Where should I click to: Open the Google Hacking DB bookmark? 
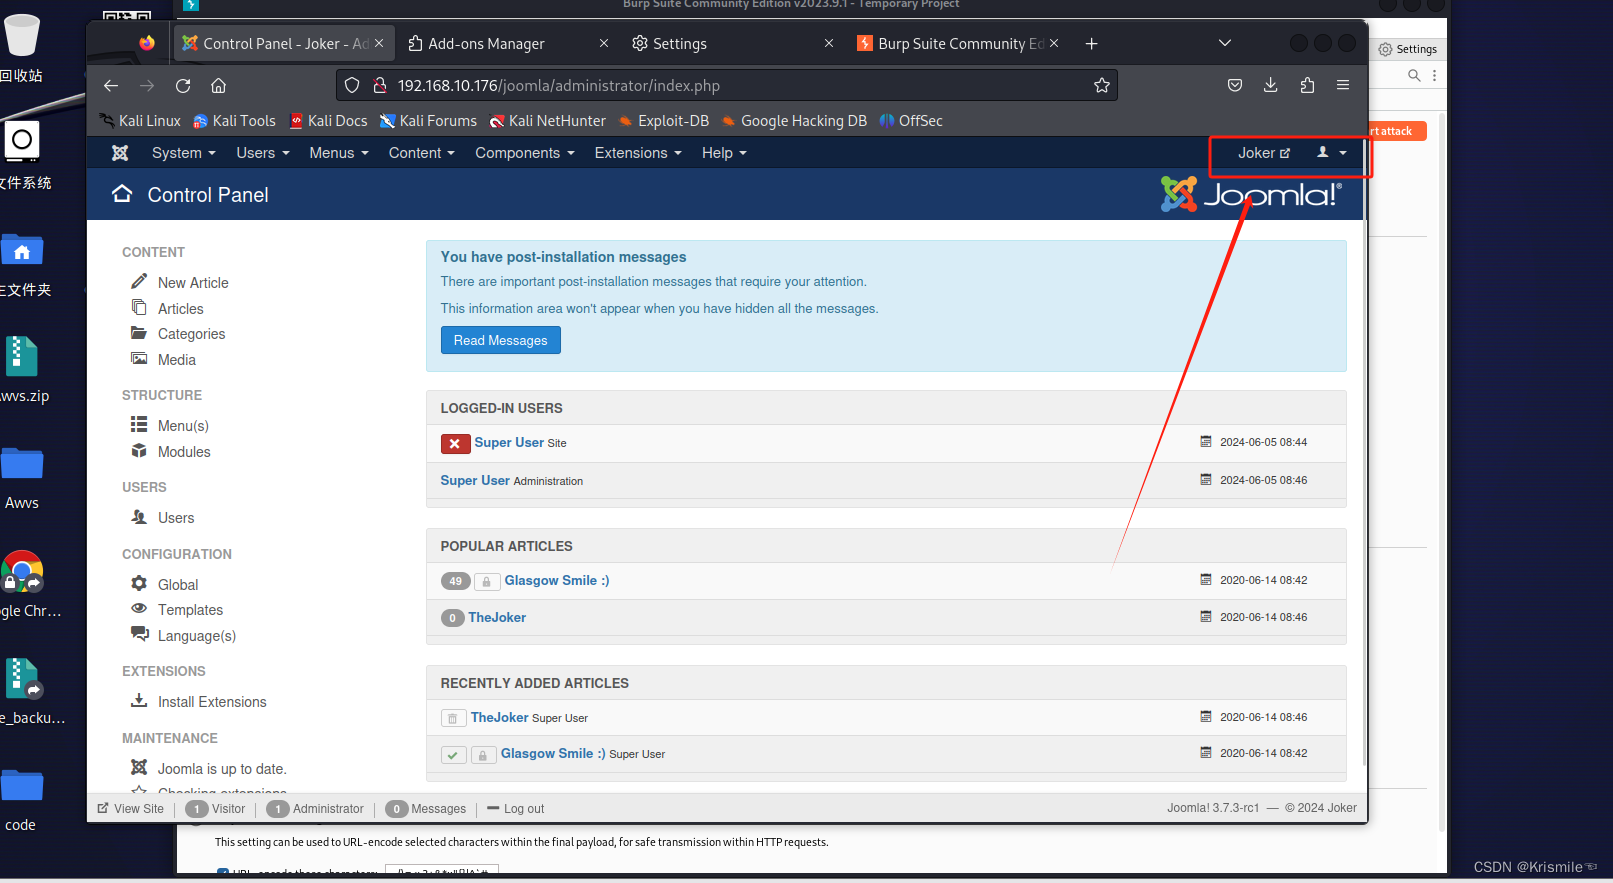tap(794, 121)
